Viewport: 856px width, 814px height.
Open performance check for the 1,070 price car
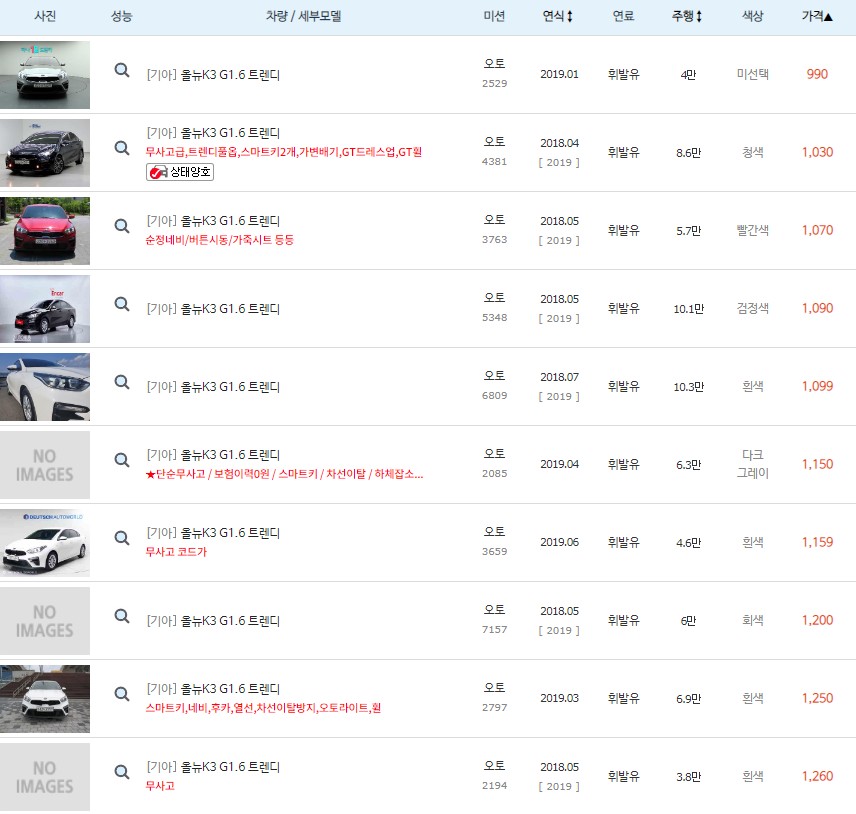pyautogui.click(x=122, y=227)
